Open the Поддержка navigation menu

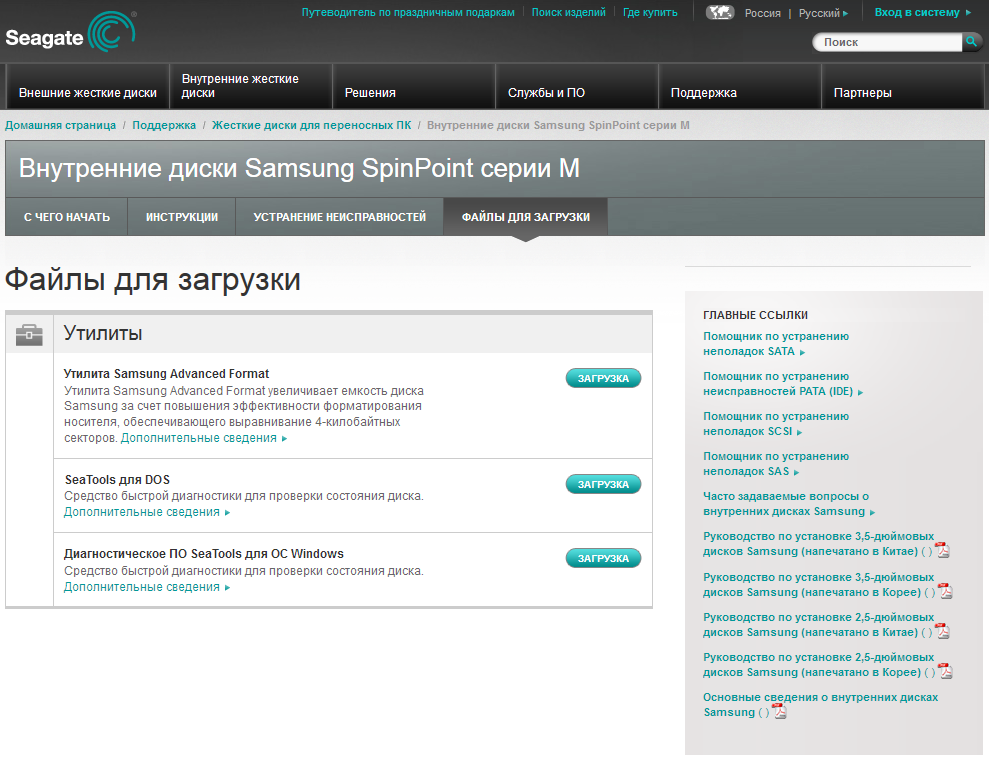703,93
